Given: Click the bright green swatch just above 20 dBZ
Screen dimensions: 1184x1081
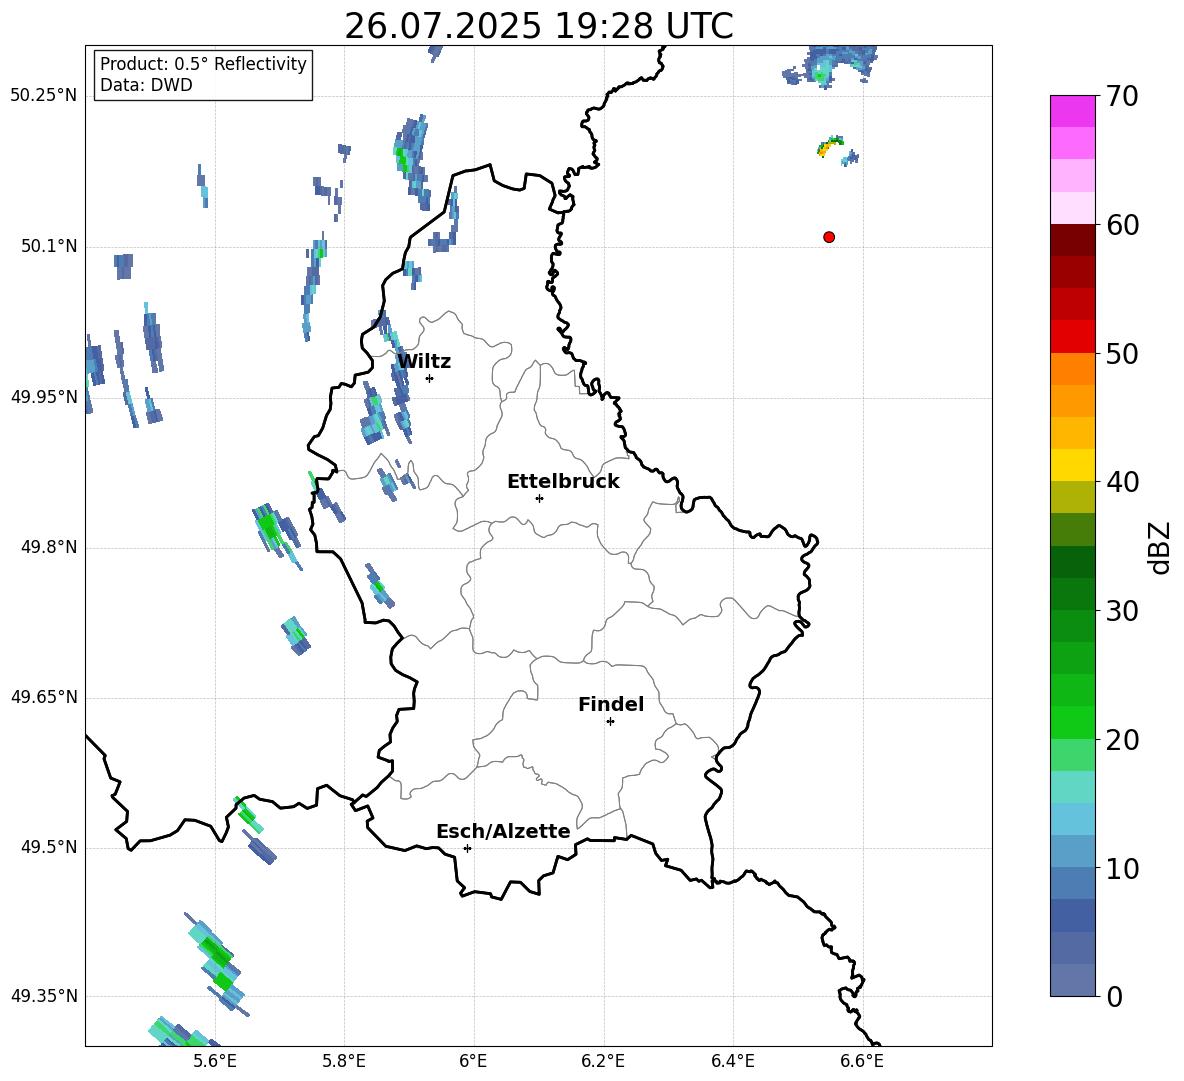Looking at the screenshot, I should [1072, 722].
